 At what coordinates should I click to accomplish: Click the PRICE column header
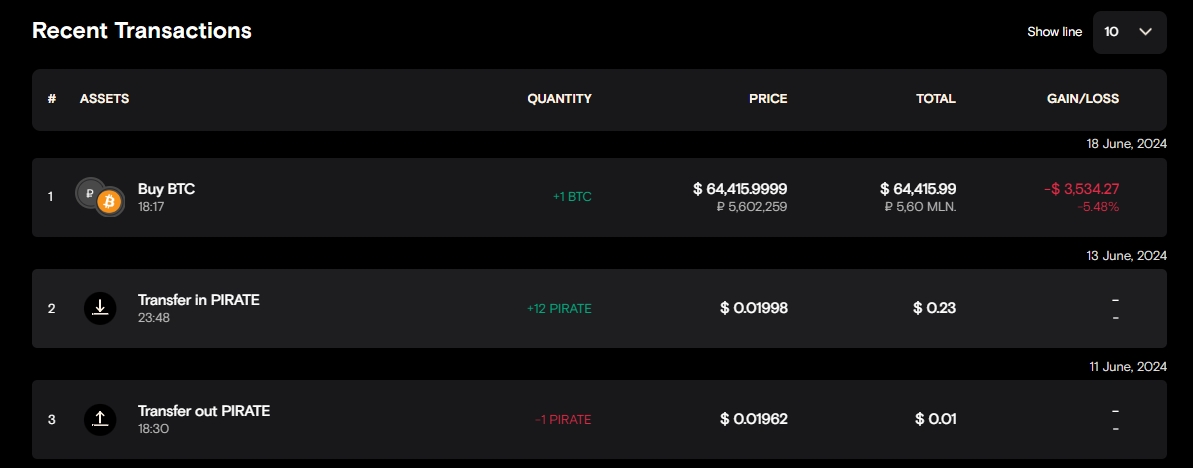click(x=768, y=99)
